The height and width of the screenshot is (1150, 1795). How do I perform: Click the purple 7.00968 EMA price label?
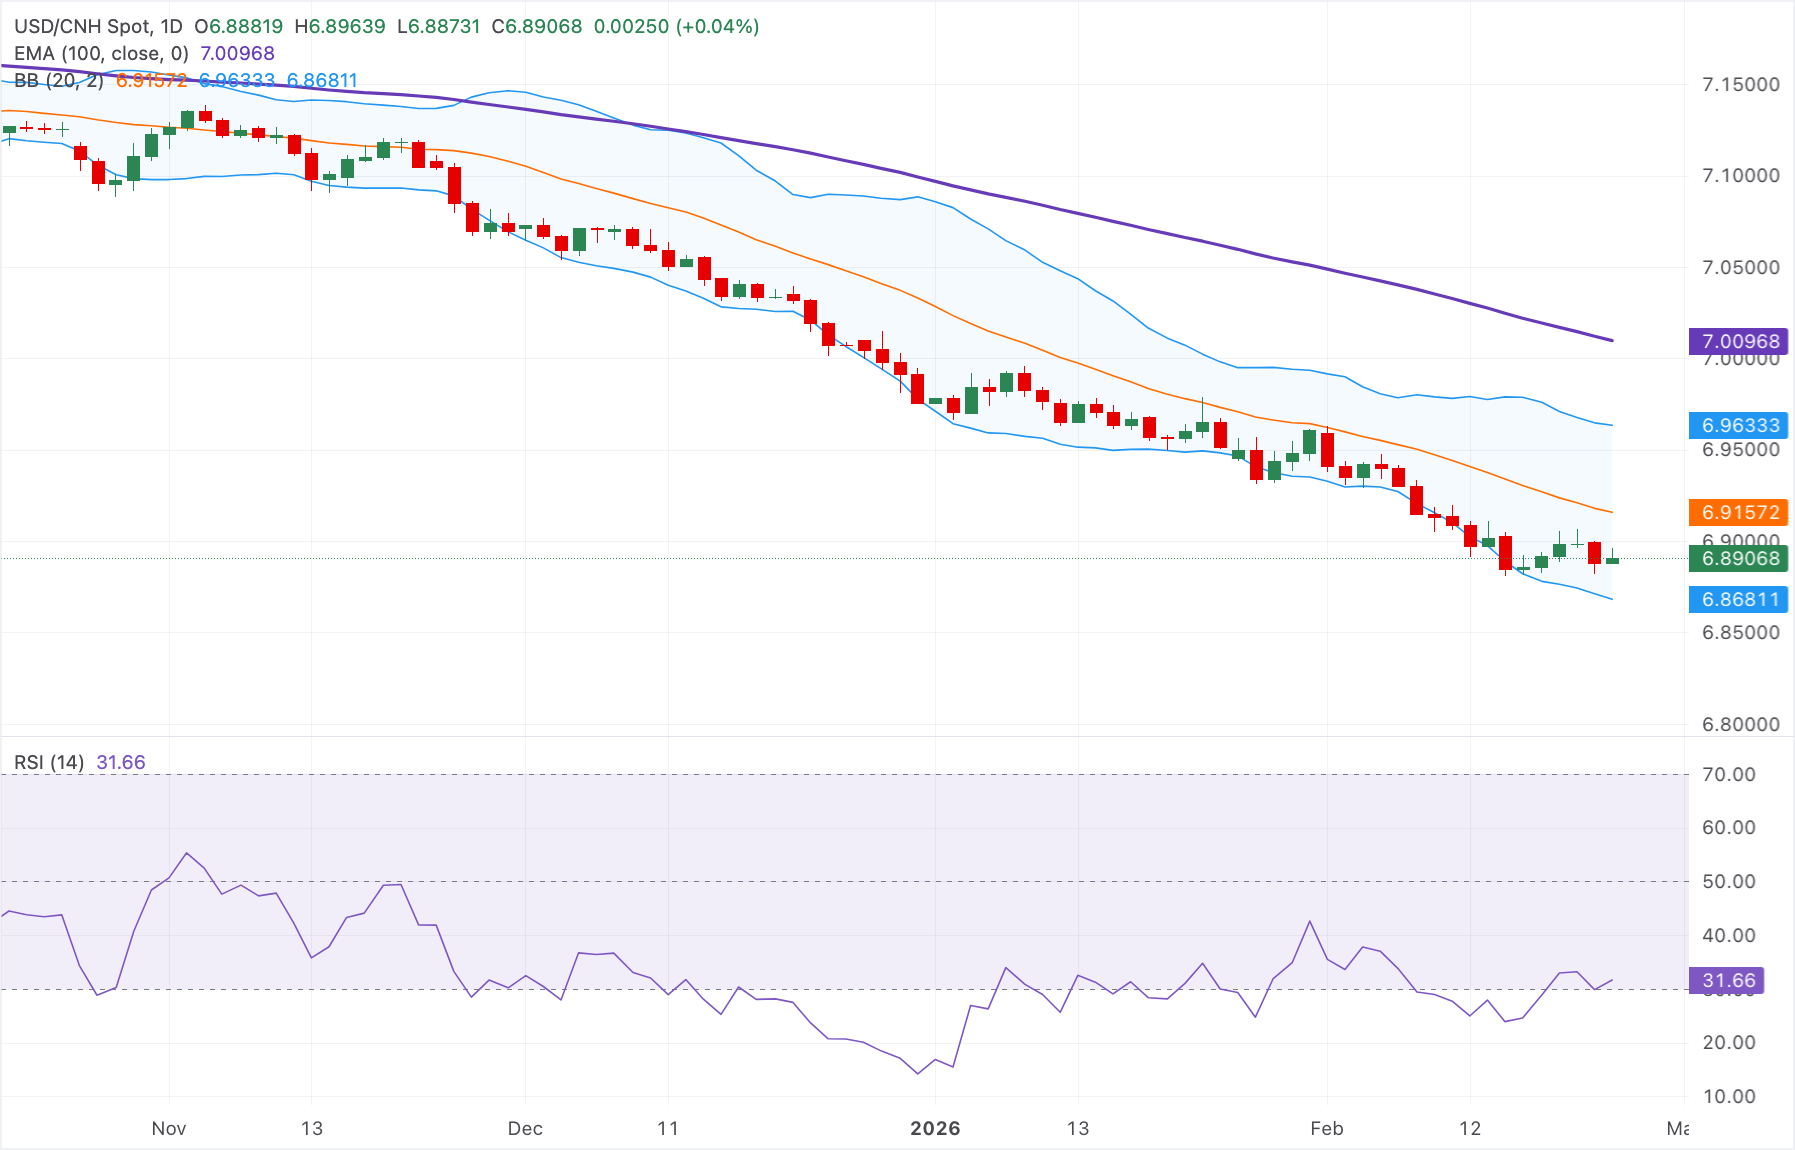coord(1739,341)
